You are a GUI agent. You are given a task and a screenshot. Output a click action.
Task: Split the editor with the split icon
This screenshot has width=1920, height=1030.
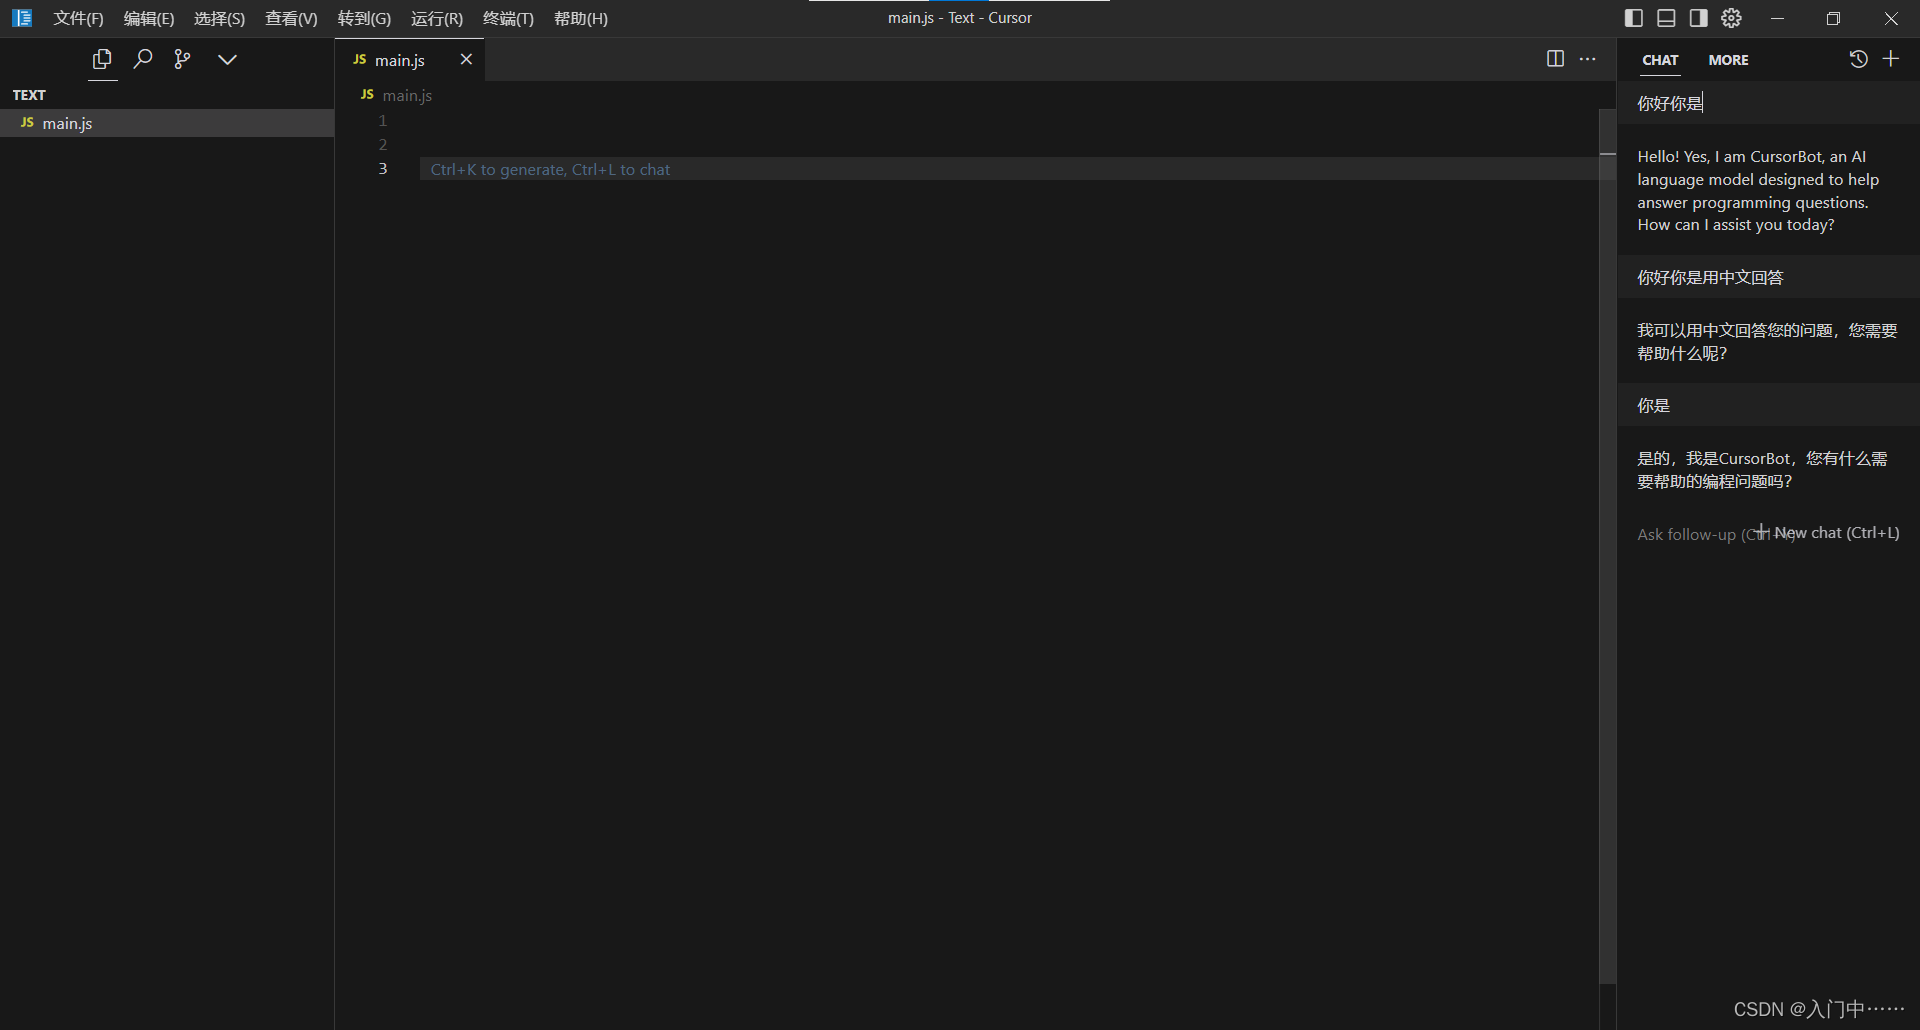coord(1555,59)
